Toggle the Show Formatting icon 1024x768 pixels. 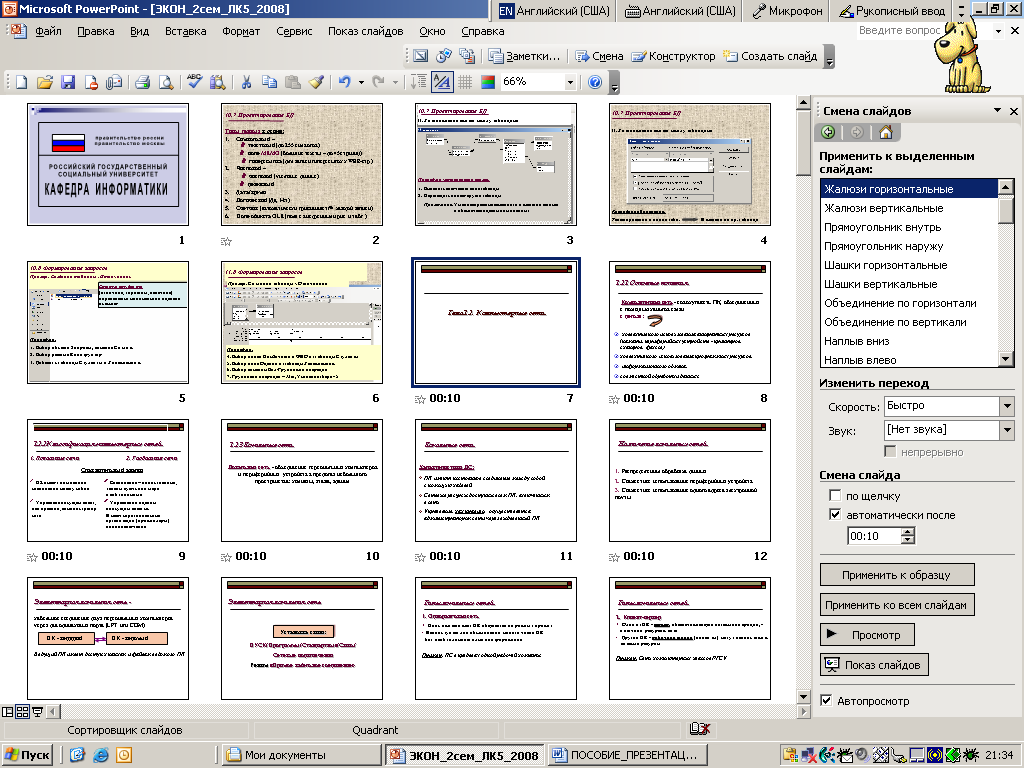tap(441, 82)
